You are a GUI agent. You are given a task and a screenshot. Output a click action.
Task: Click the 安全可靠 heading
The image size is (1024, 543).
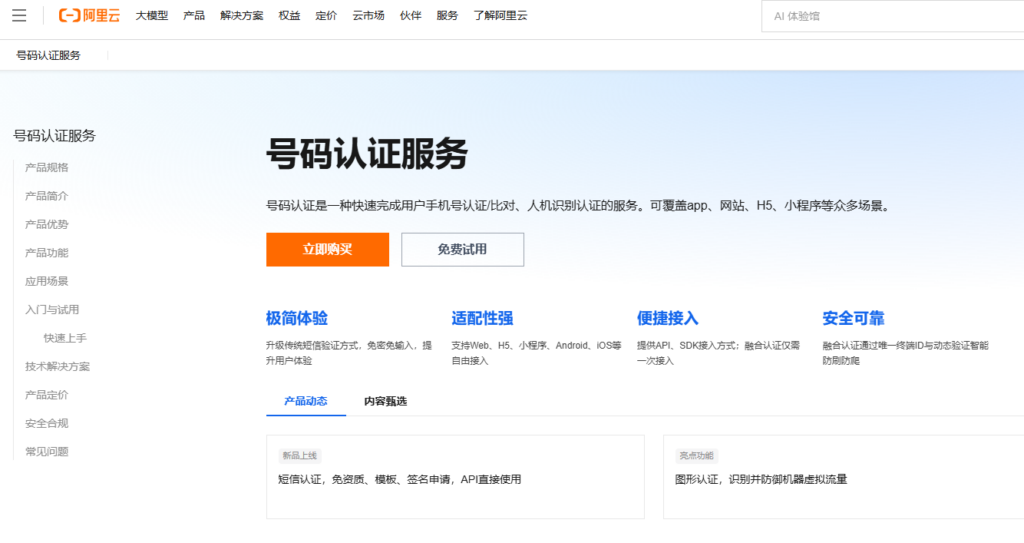point(853,318)
